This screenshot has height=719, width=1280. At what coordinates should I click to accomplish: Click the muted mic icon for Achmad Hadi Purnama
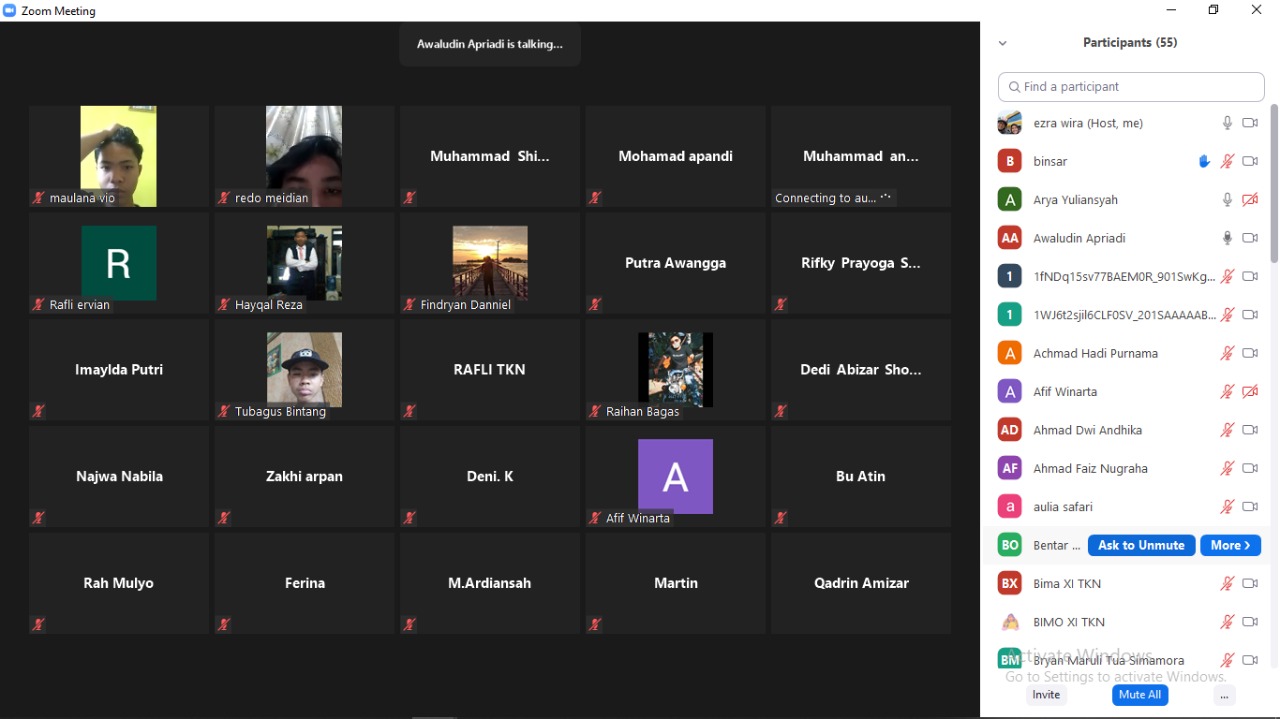1227,353
